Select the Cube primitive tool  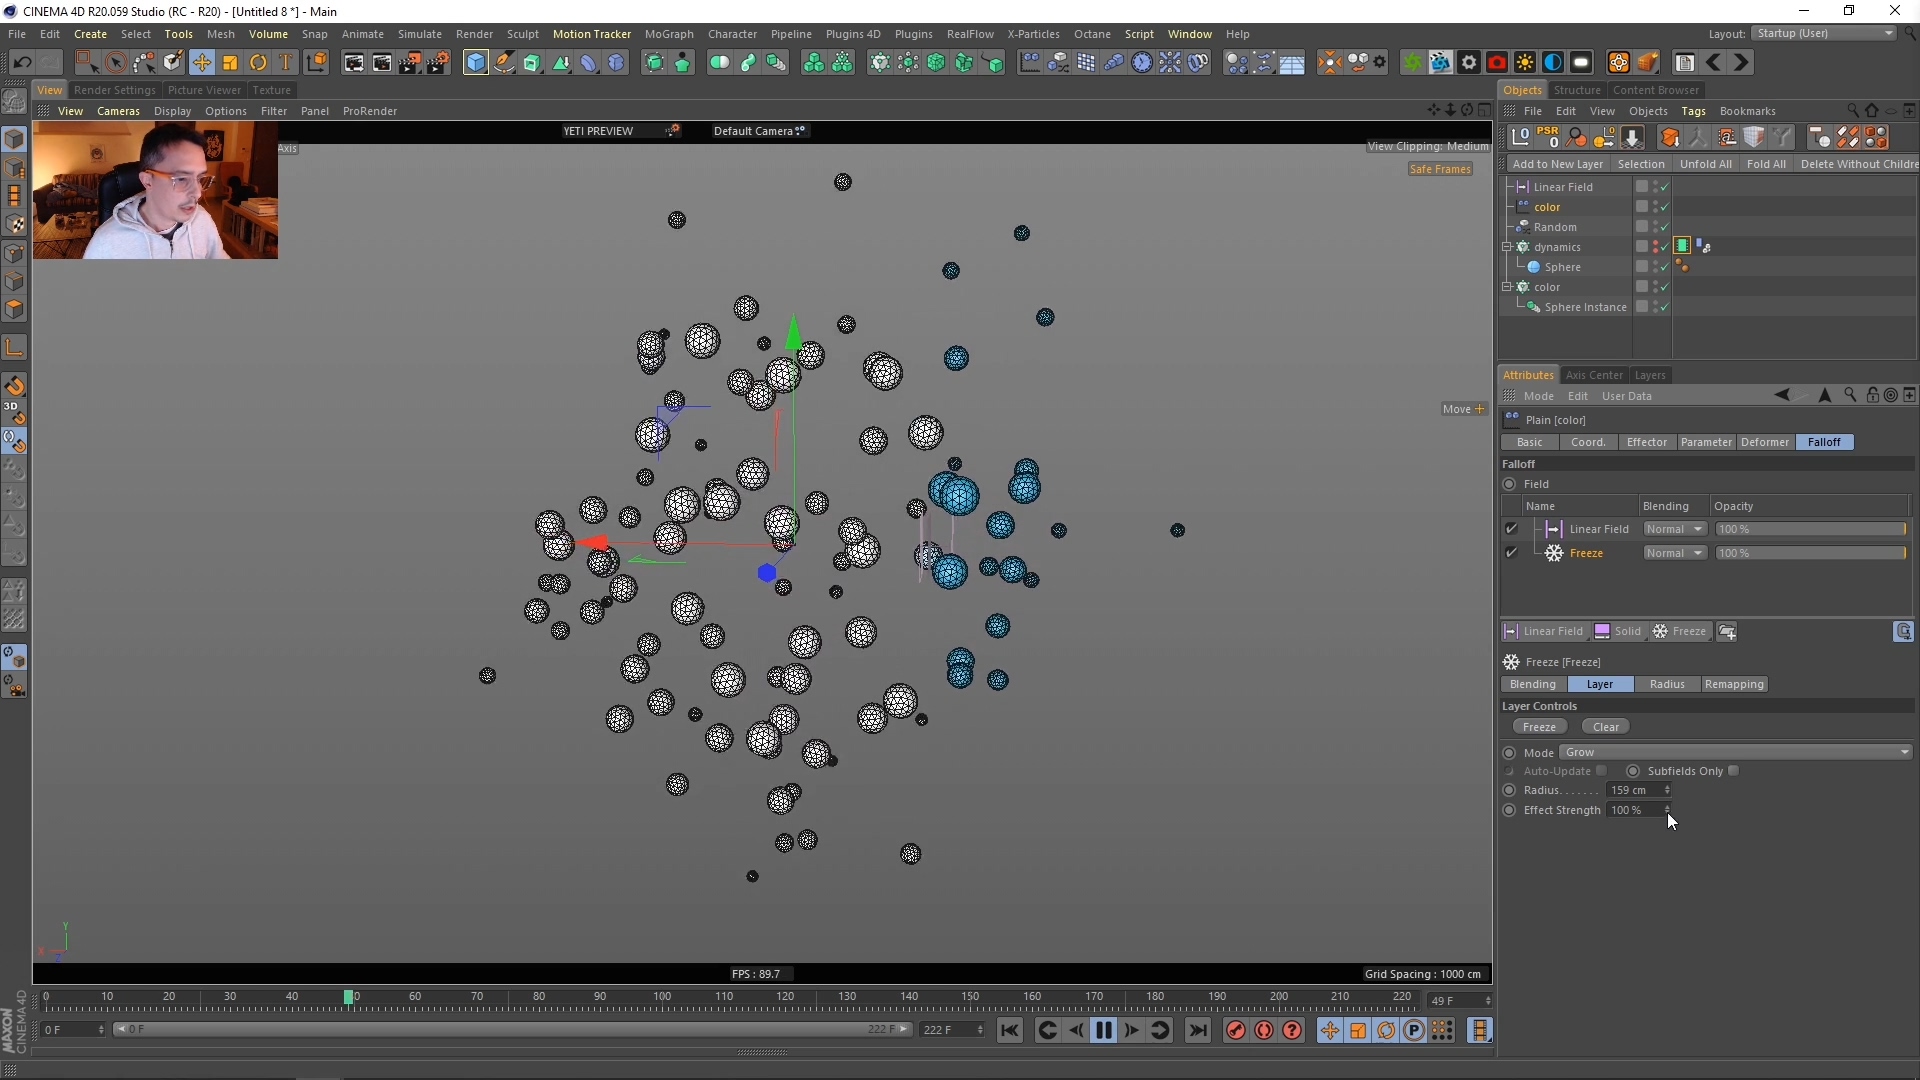pos(475,62)
